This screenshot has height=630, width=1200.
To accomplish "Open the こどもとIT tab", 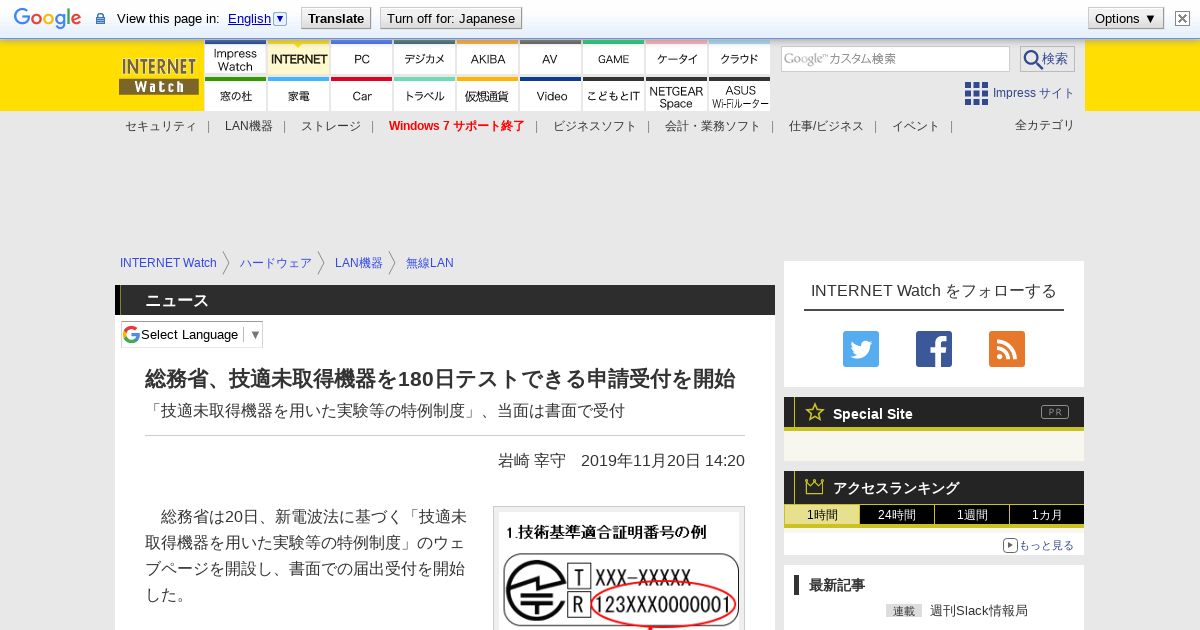I will (x=613, y=95).
